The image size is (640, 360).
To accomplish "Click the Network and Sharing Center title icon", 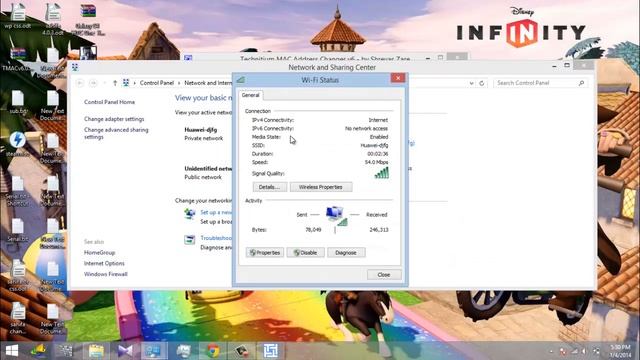I will tap(75, 67).
